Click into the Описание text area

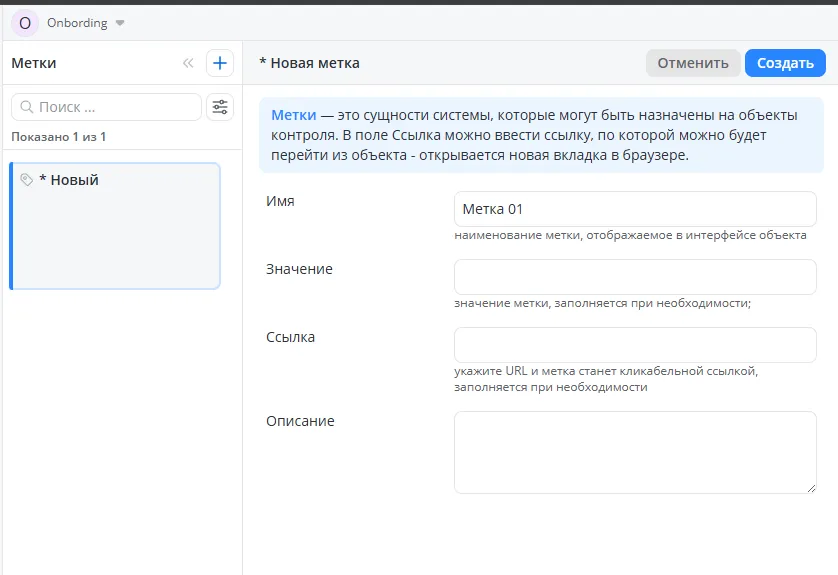pos(634,452)
